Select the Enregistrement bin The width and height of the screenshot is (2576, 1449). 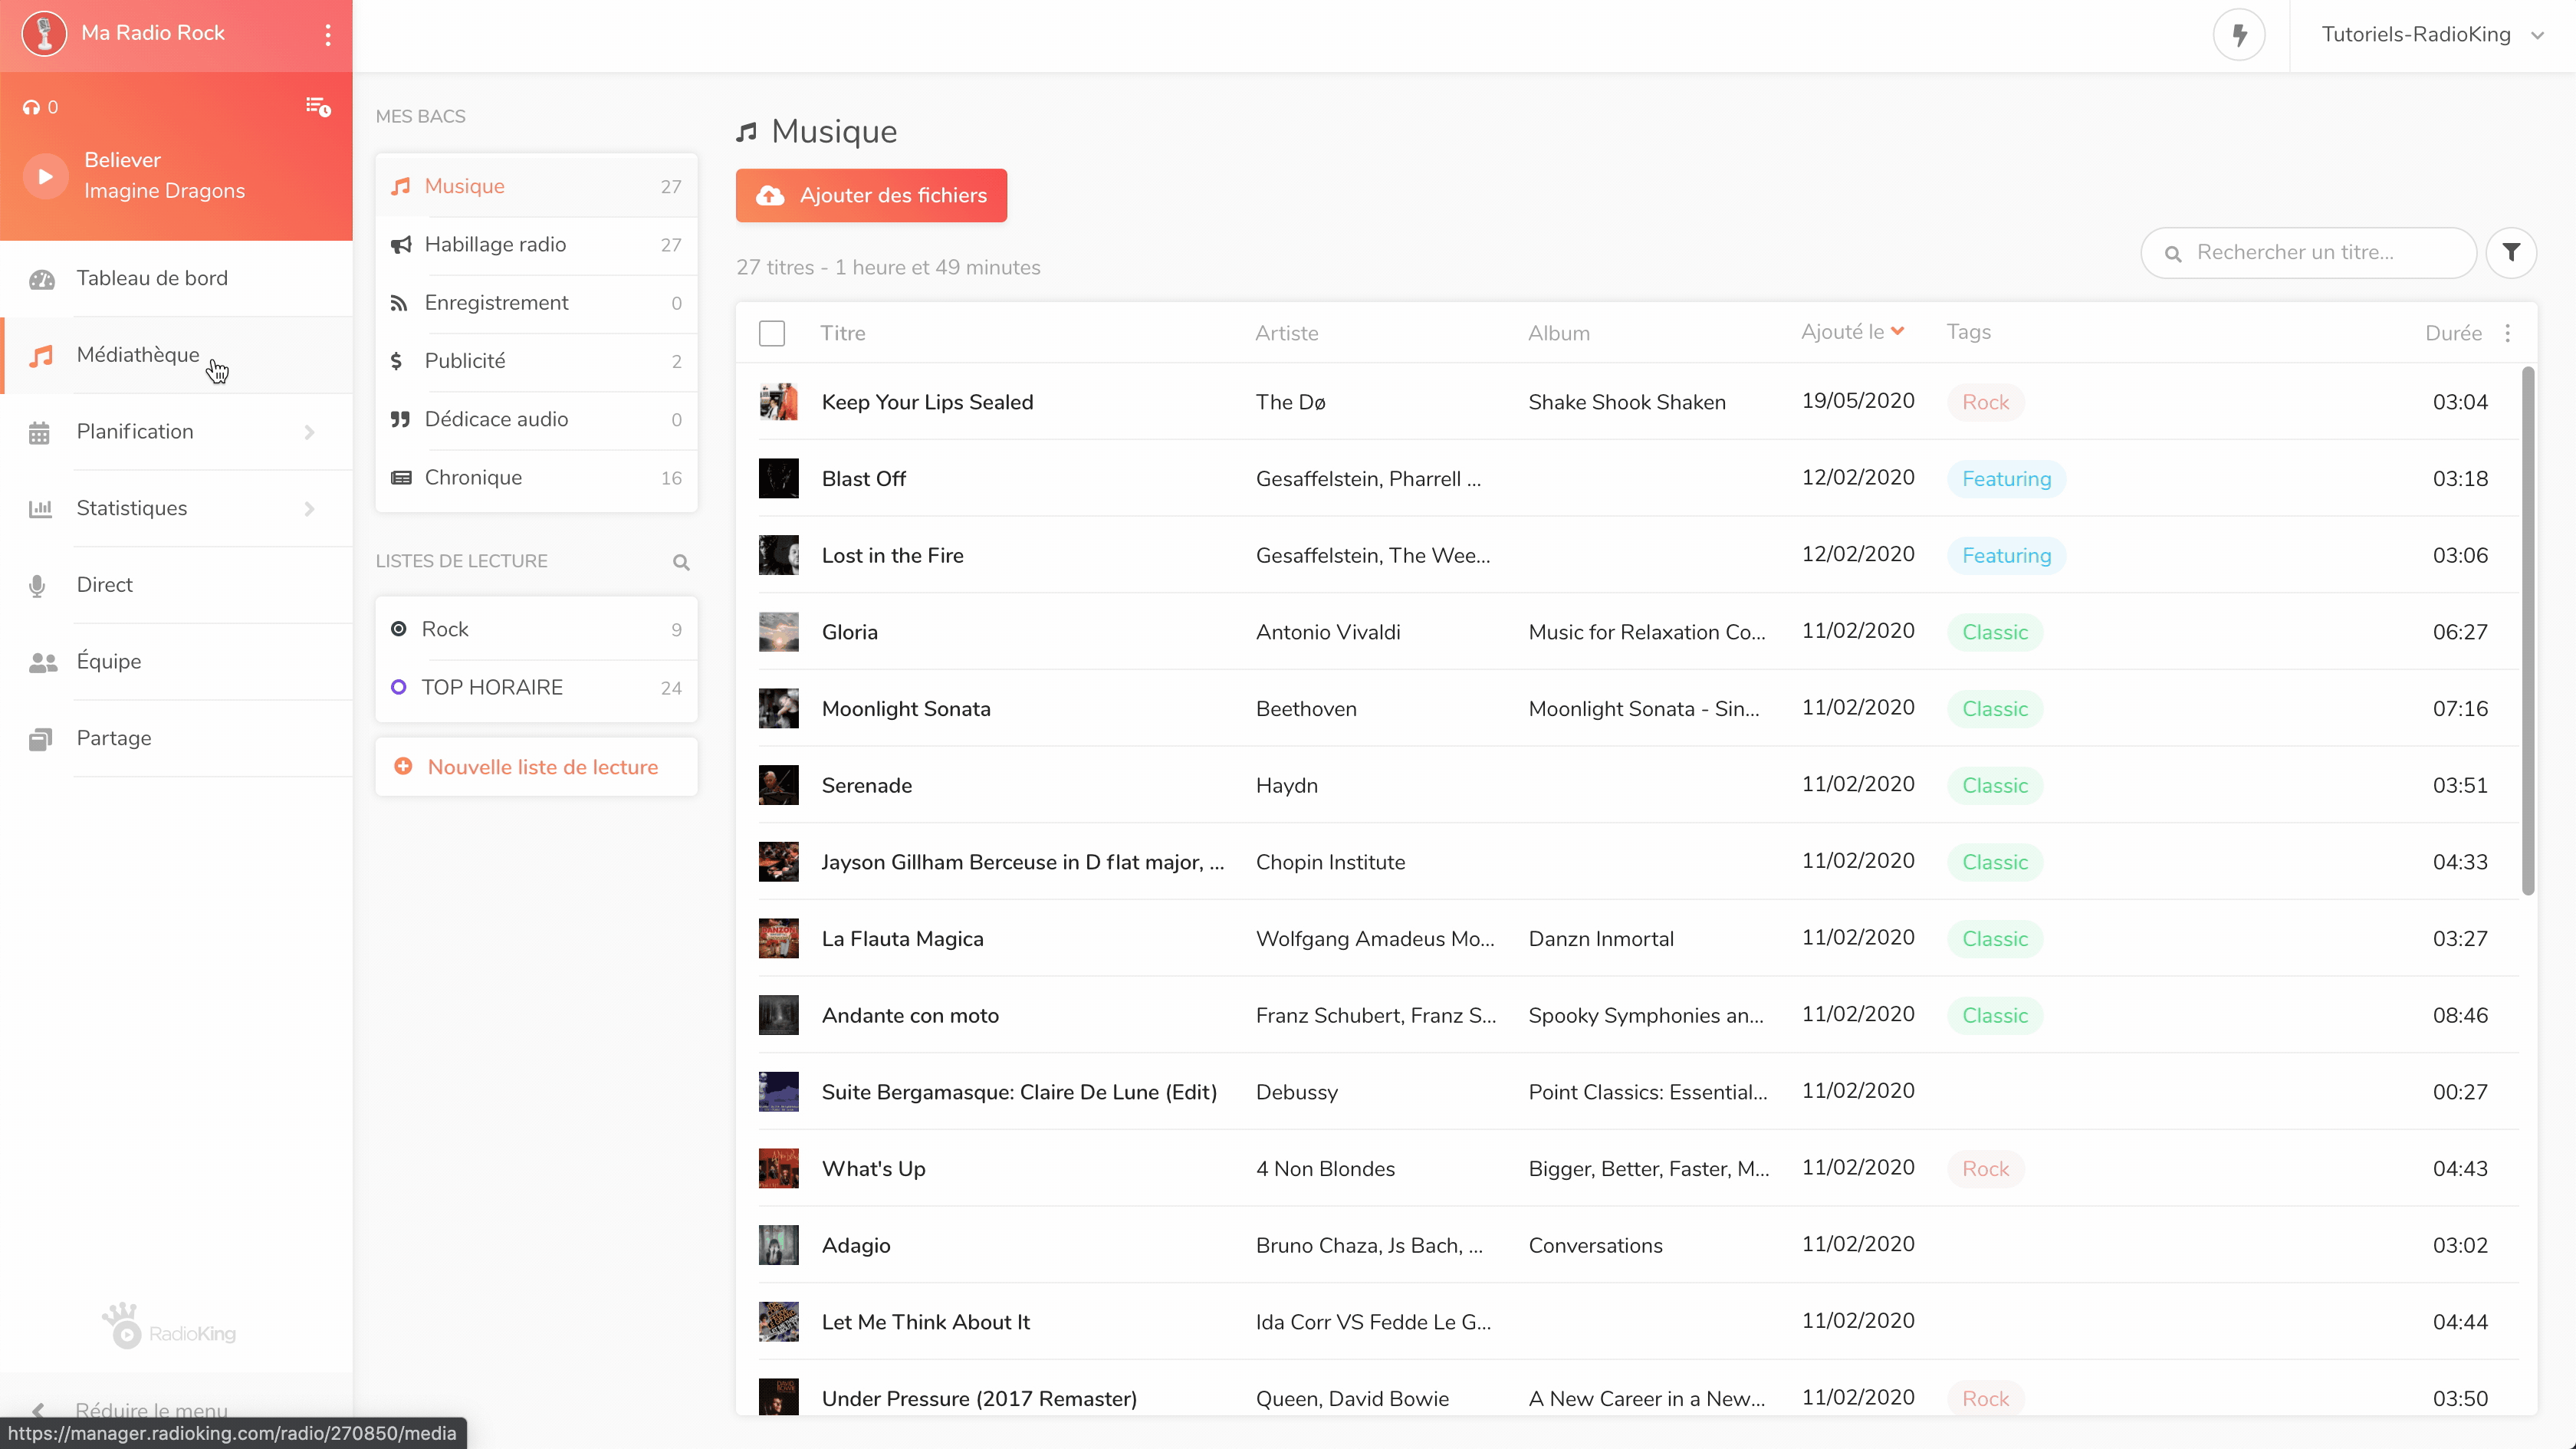click(x=536, y=303)
